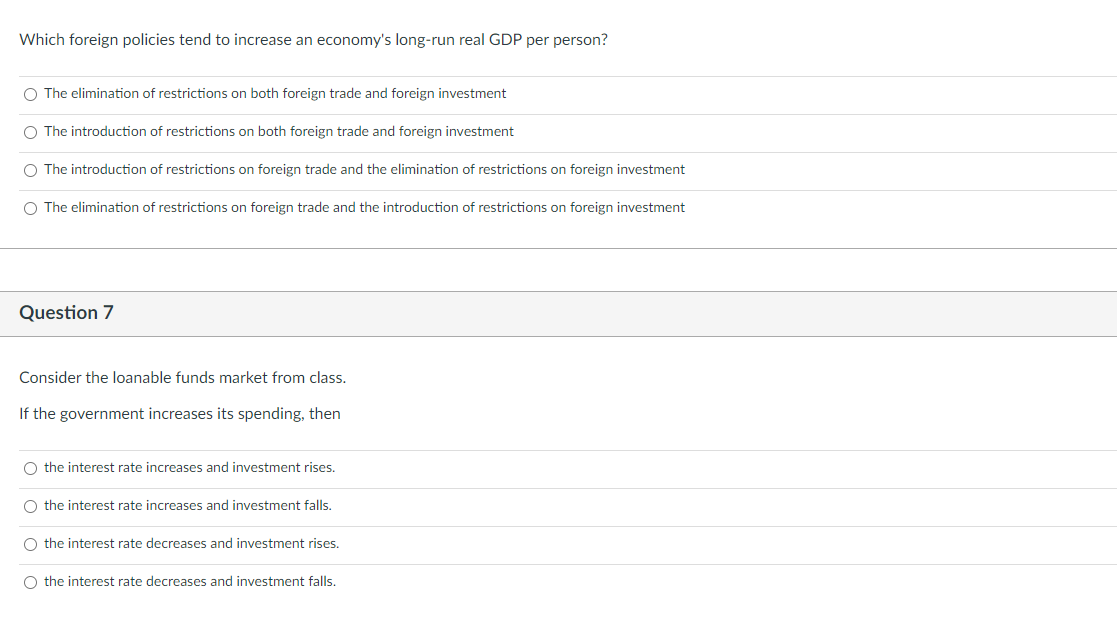This screenshot has height=620, width=1117.
Task: Click the 'Question 7' heading
Action: coord(66,313)
